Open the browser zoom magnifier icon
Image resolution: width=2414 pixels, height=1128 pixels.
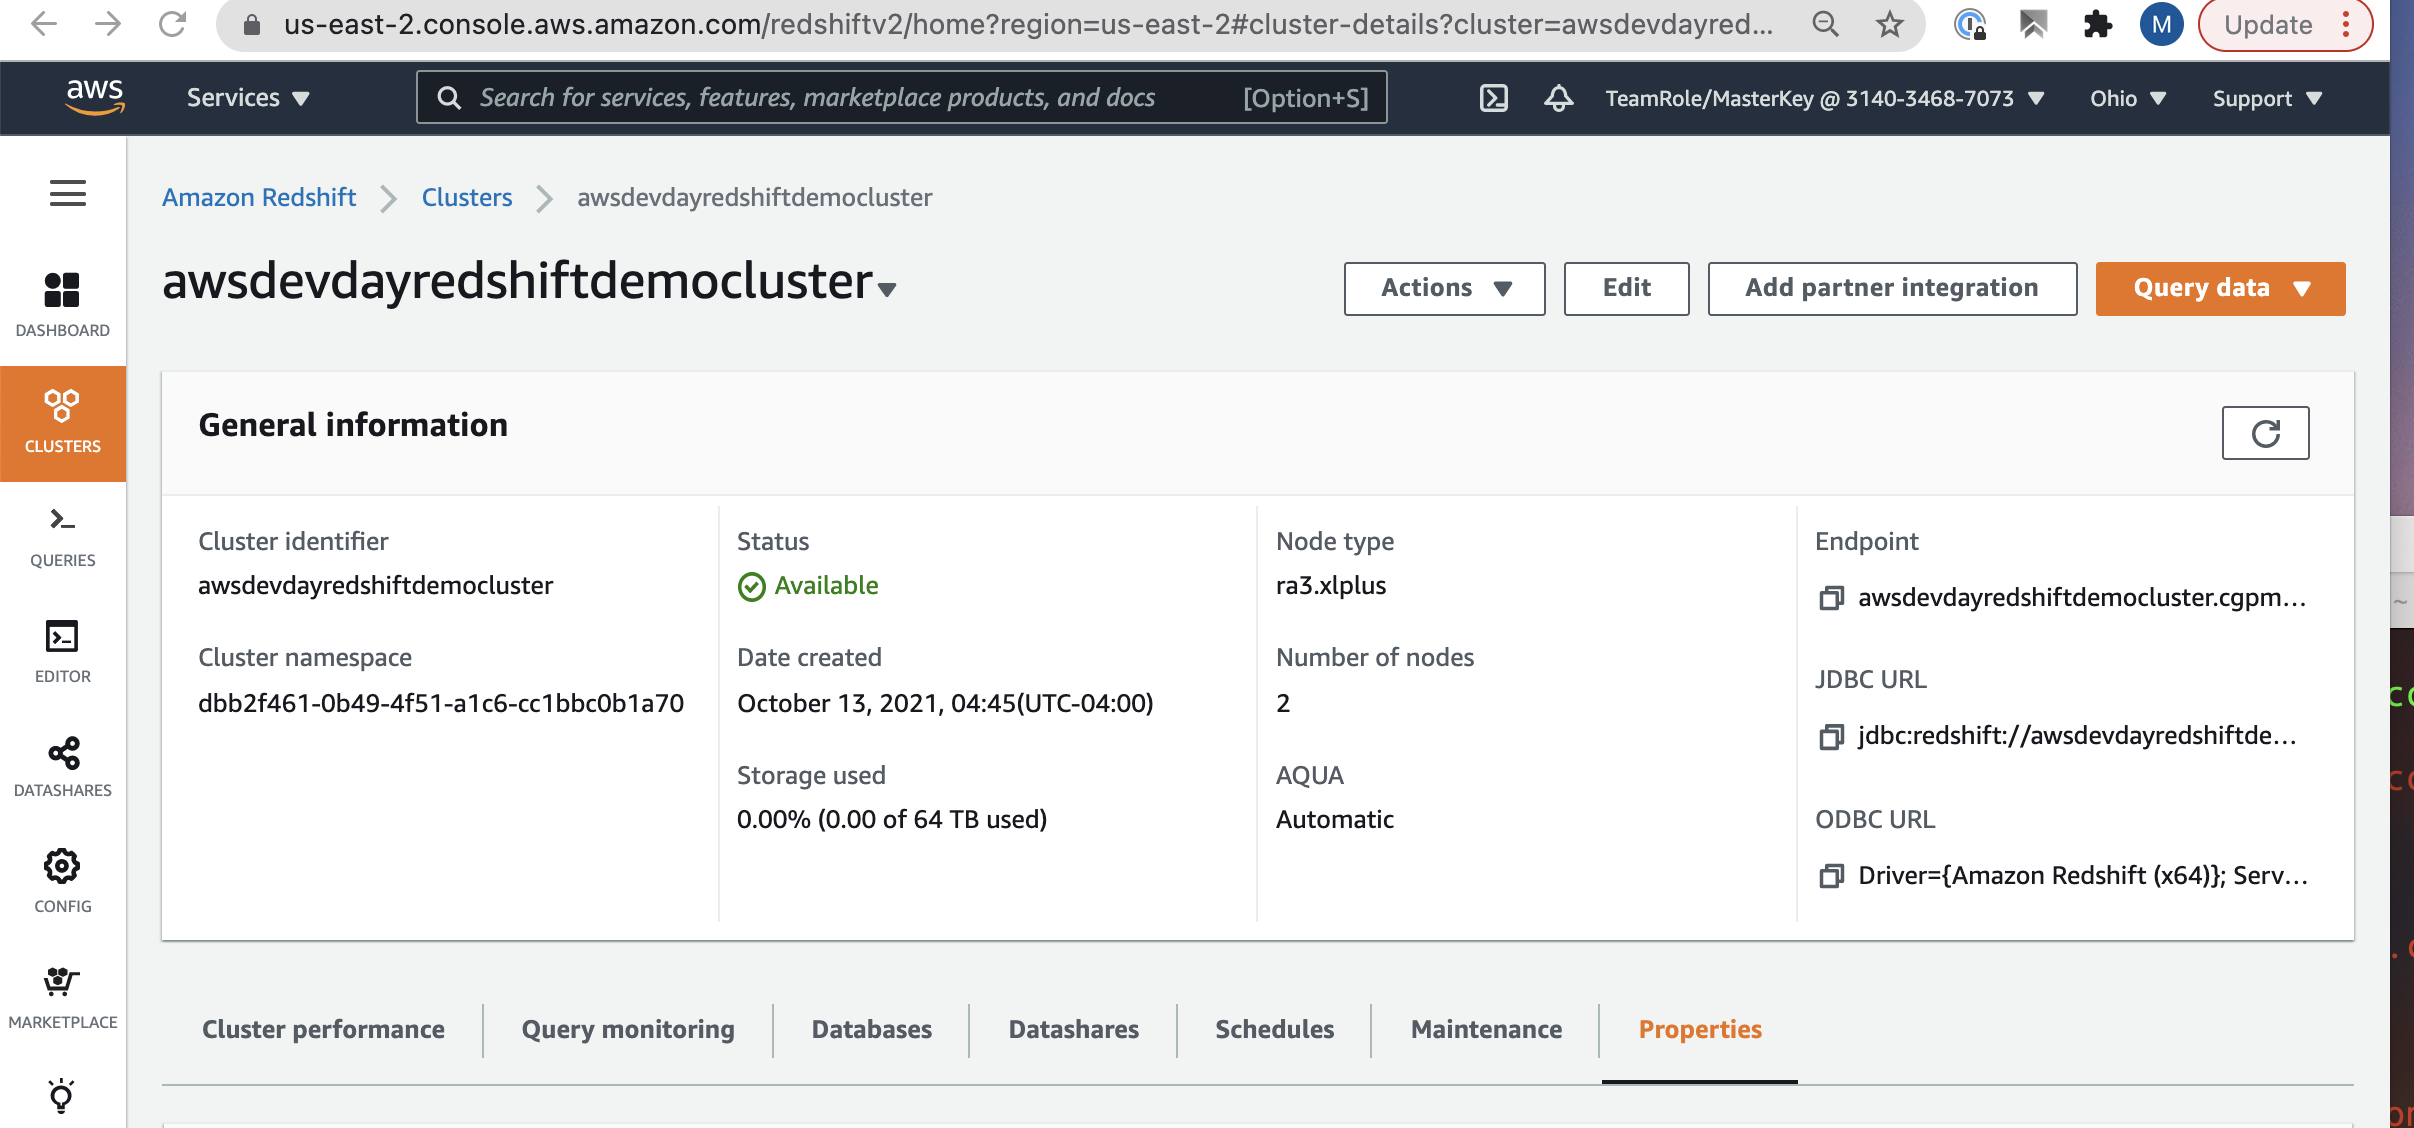tap(1825, 24)
